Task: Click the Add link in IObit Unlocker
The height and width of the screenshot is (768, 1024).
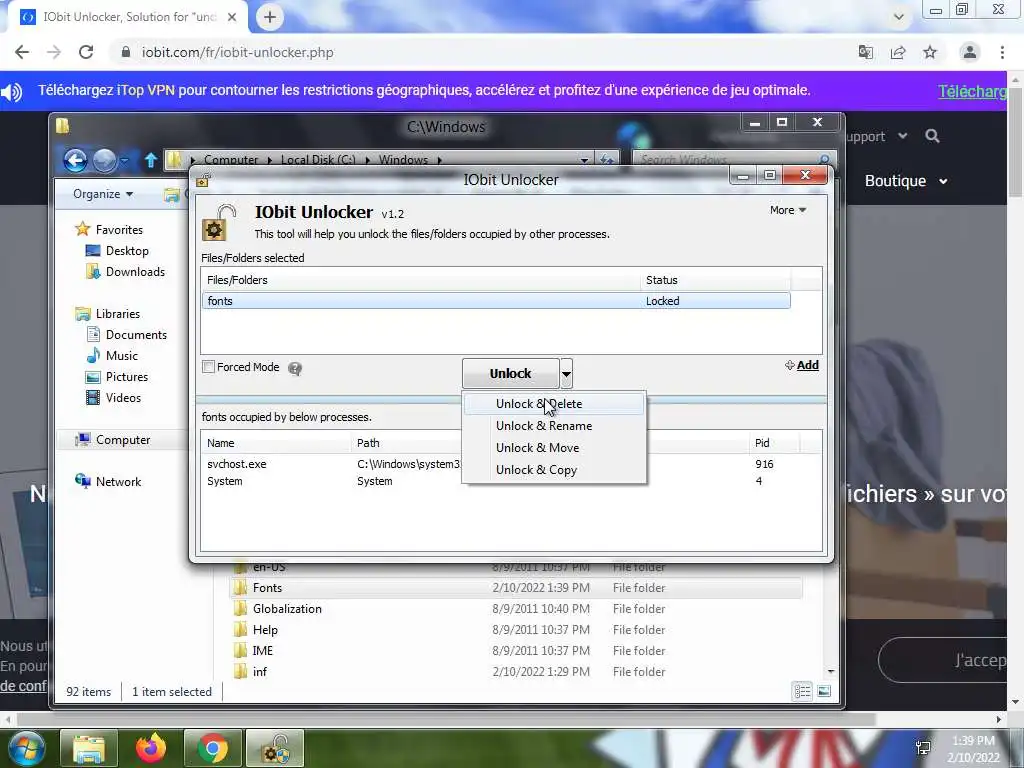Action: (x=802, y=365)
